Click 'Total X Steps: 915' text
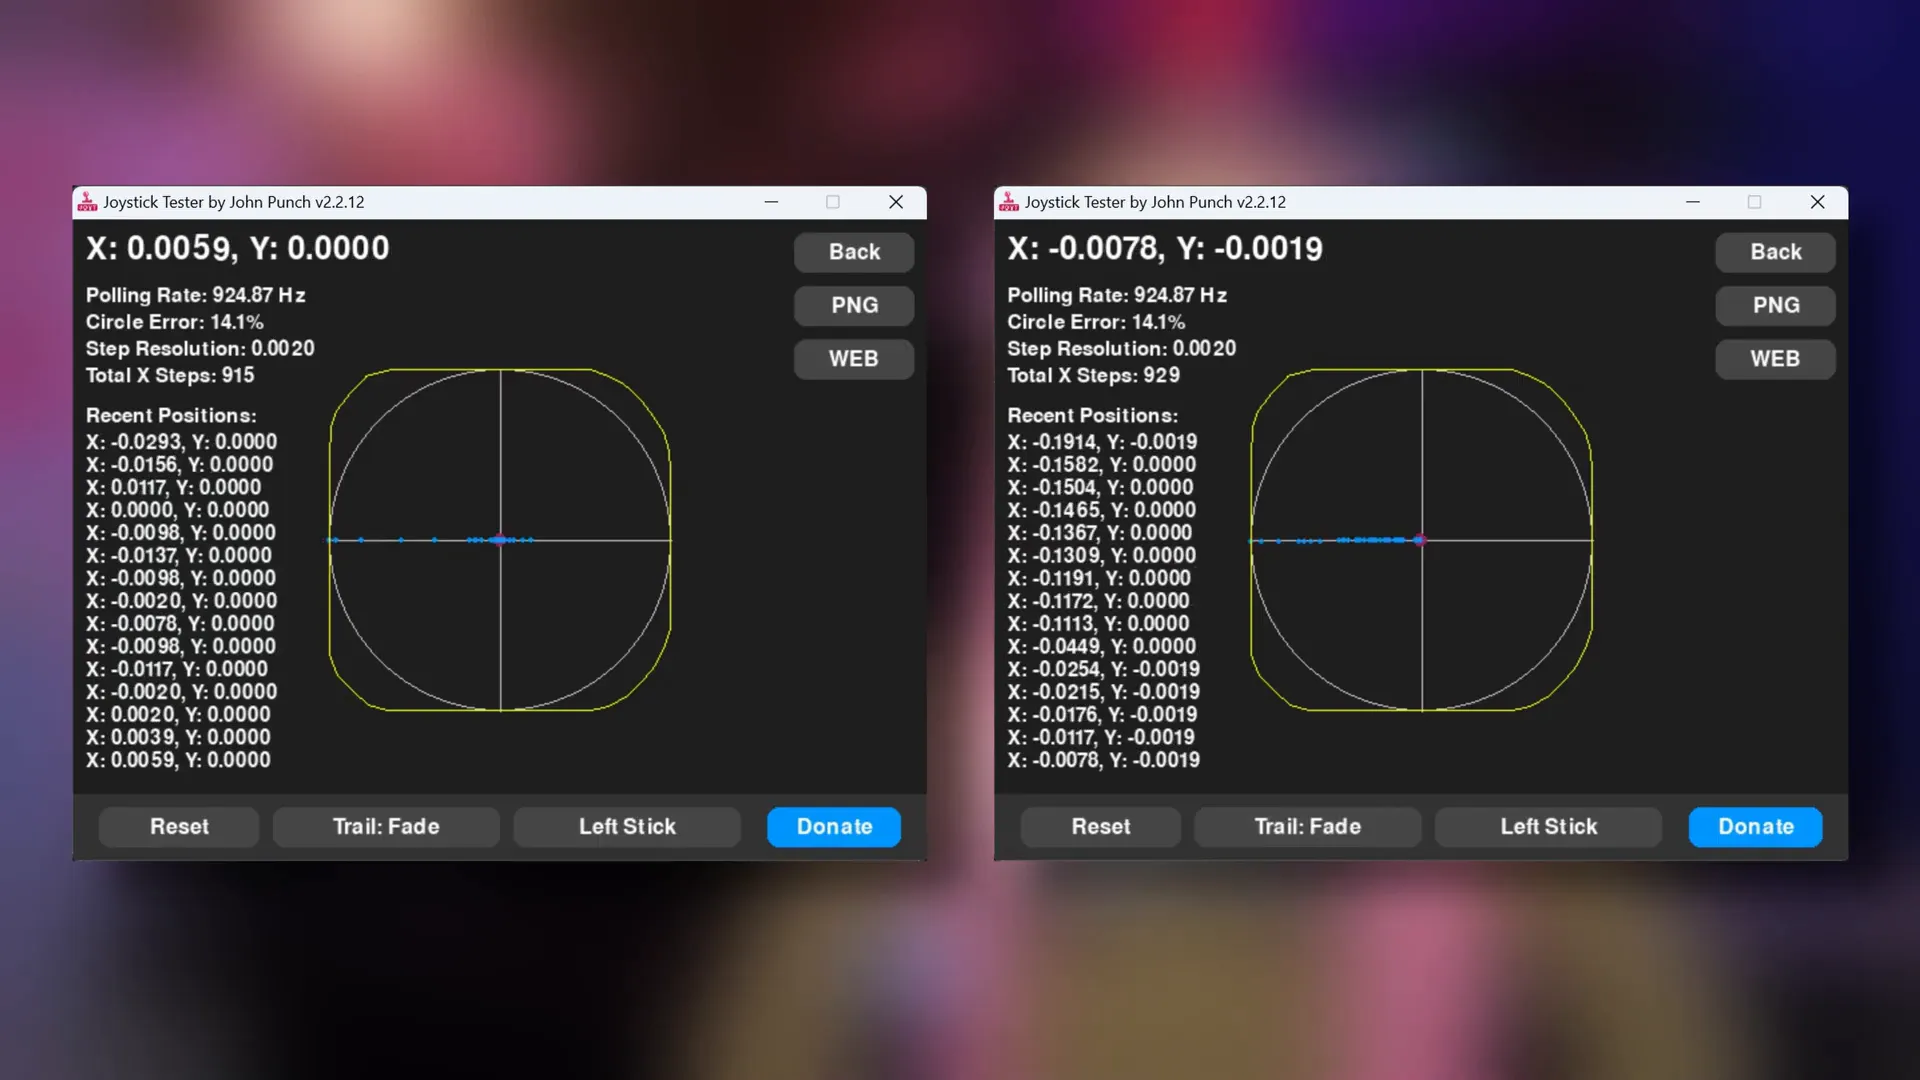Viewport: 1920px width, 1080px height. pos(170,375)
